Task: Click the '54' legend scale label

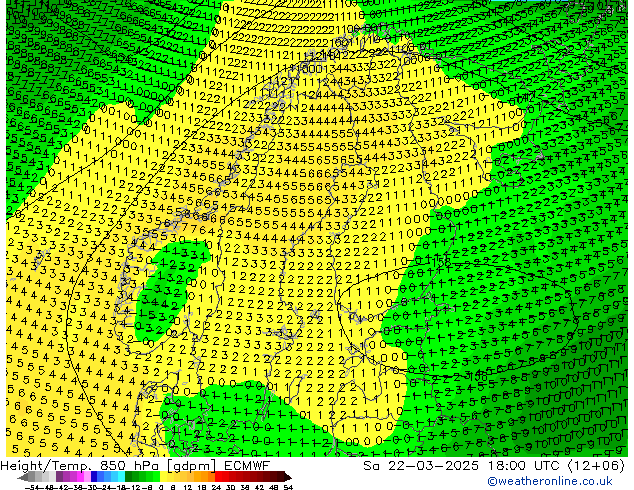Action: coord(288,487)
